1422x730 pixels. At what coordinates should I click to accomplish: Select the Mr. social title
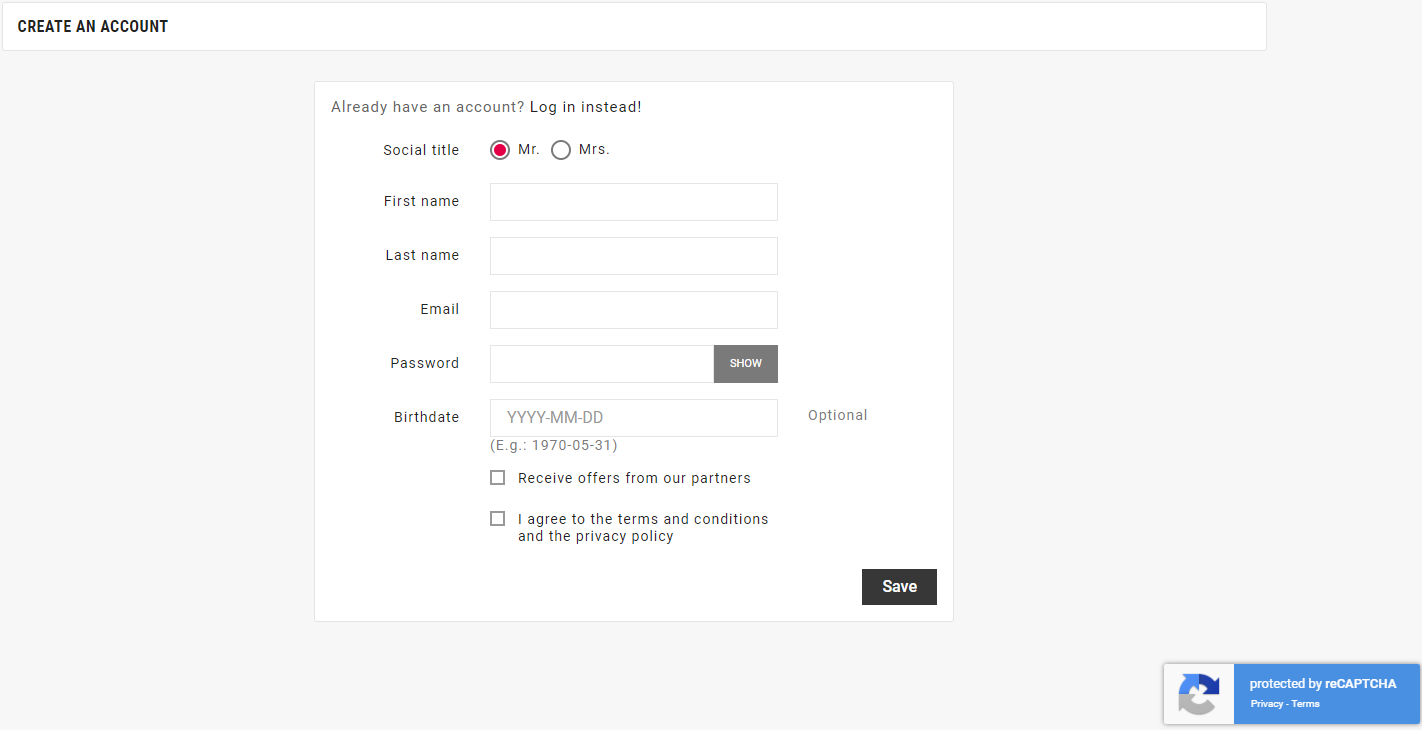click(500, 150)
